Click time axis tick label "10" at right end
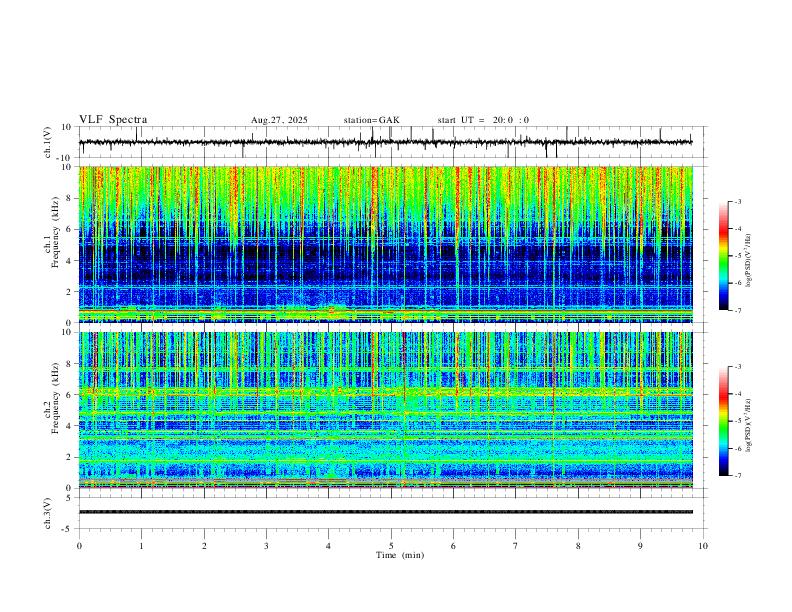The height and width of the screenshot is (612, 792). click(x=703, y=546)
